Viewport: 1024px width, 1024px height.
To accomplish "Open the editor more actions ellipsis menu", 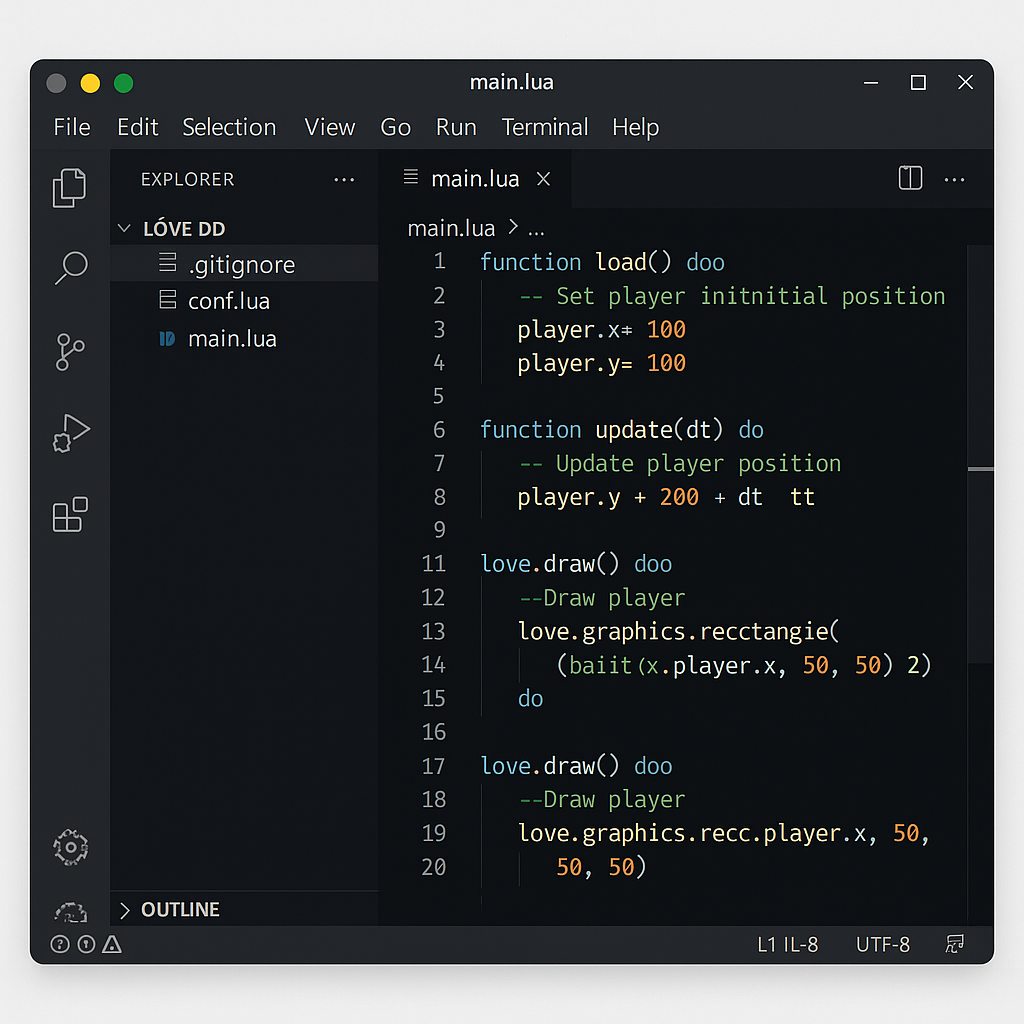I will (x=954, y=178).
